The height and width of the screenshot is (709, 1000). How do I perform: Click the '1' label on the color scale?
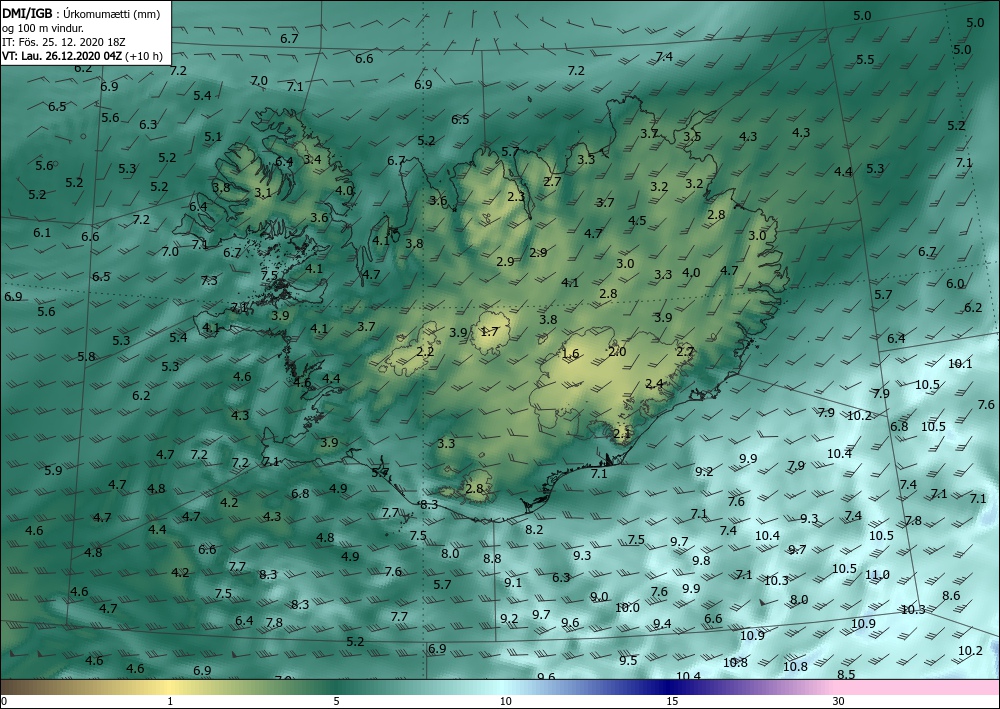170,702
